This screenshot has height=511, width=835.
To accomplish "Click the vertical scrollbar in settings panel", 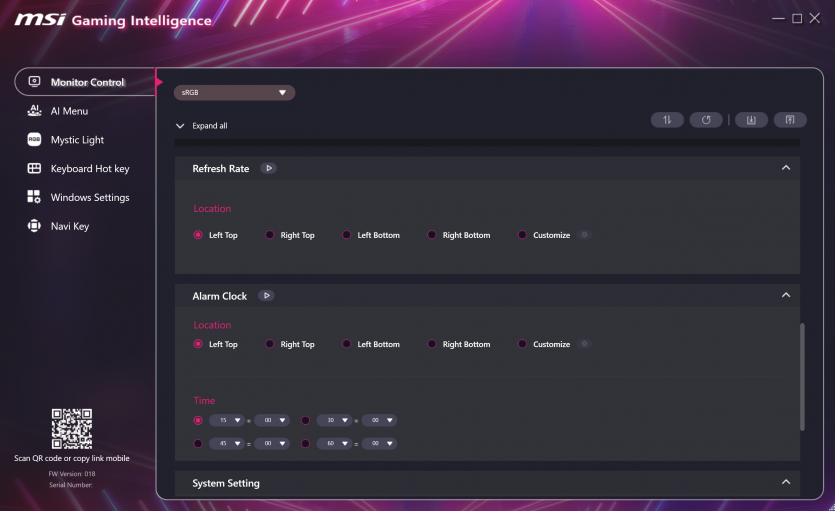I will (802, 377).
